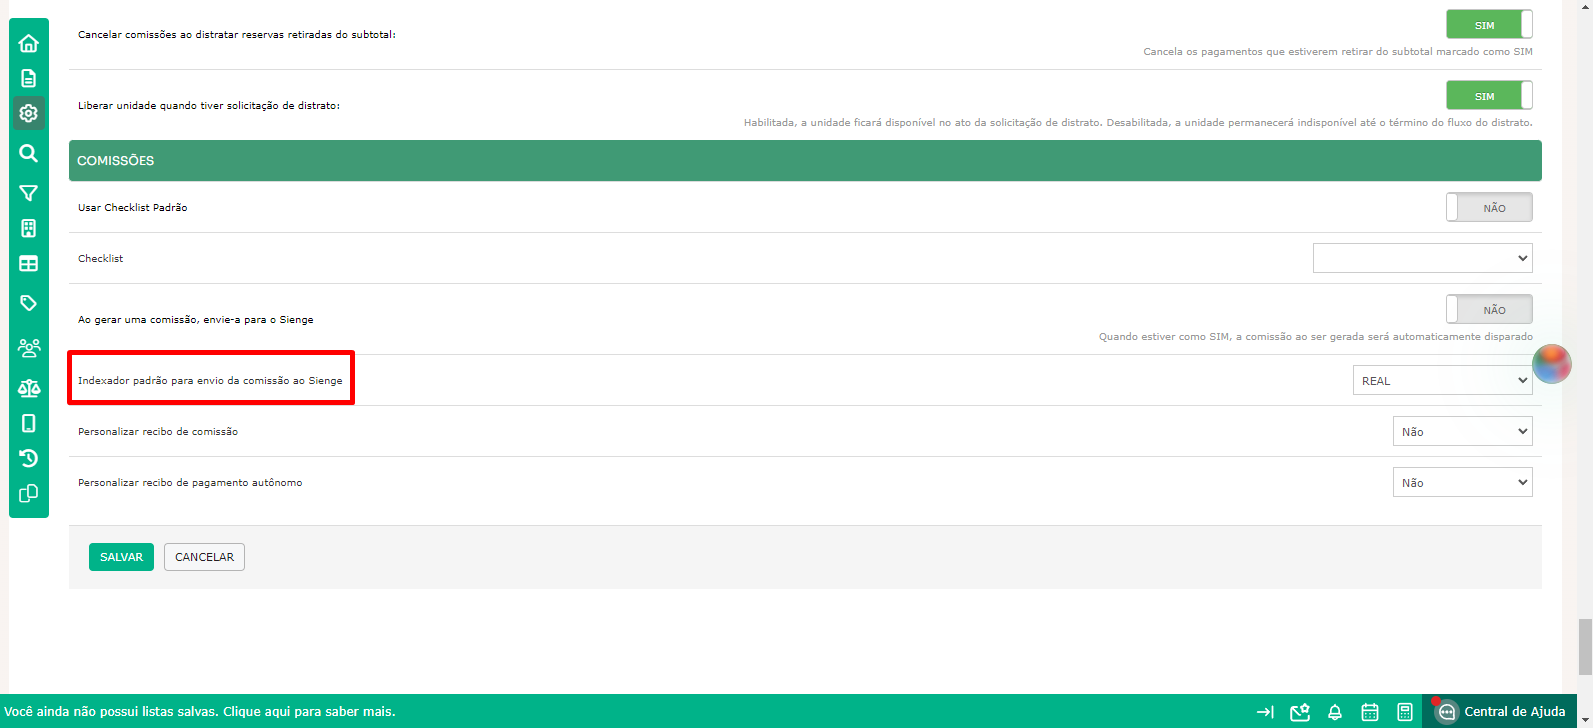Open the calendar icon in bottom bar
Viewport: 1593px width, 728px height.
click(1370, 712)
